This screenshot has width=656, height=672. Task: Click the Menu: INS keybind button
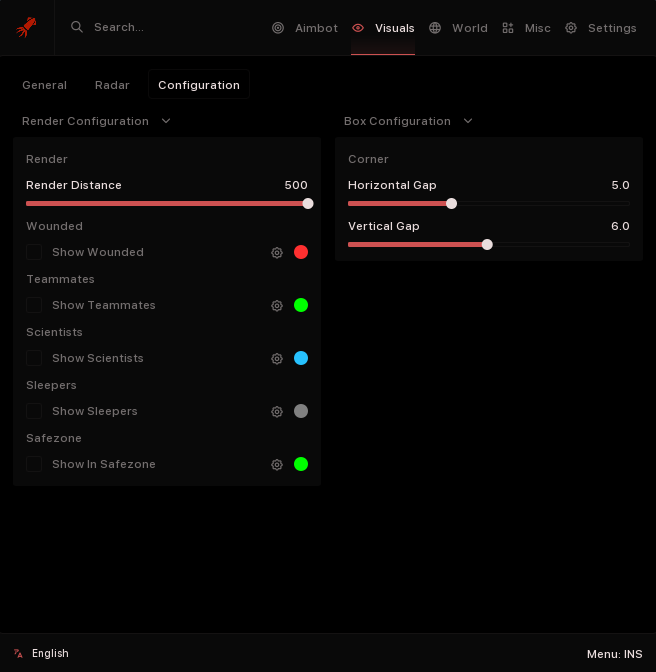tap(614, 654)
